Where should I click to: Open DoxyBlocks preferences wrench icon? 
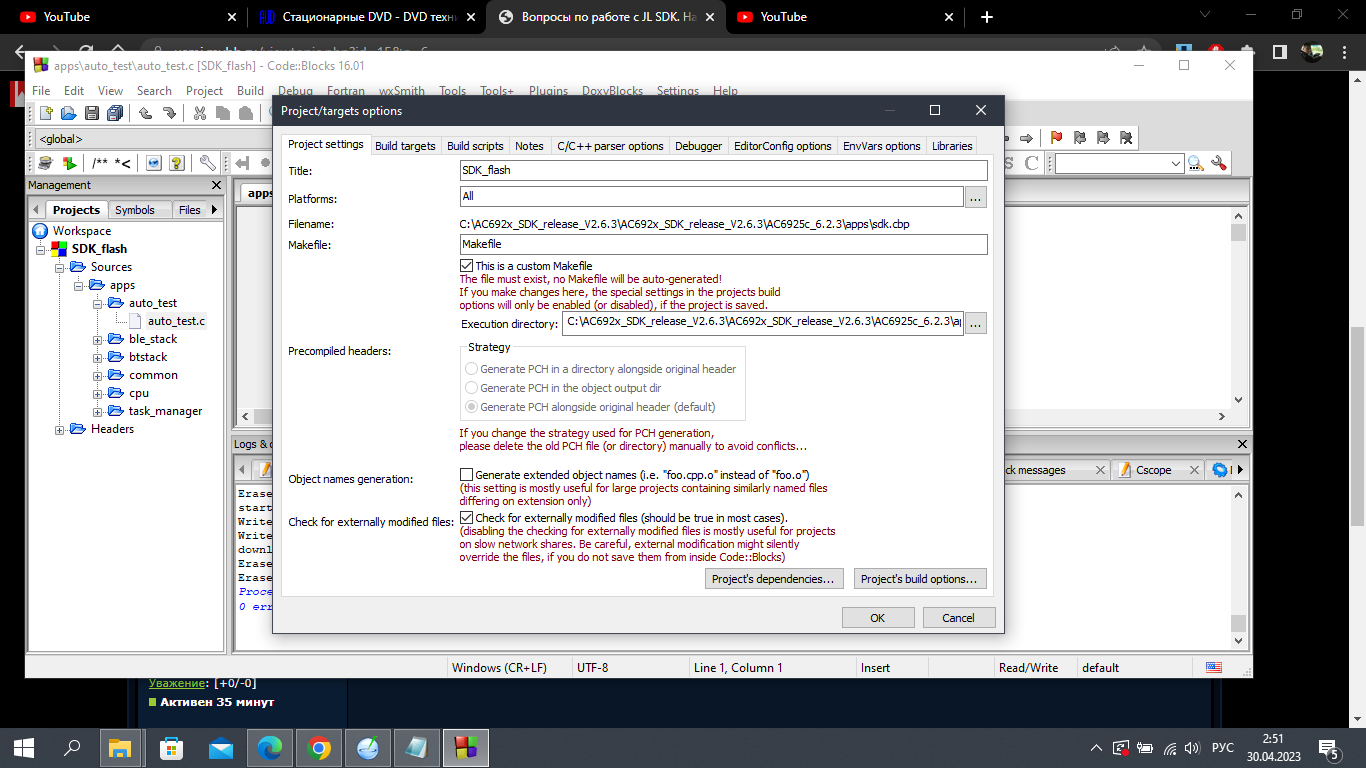point(207,163)
